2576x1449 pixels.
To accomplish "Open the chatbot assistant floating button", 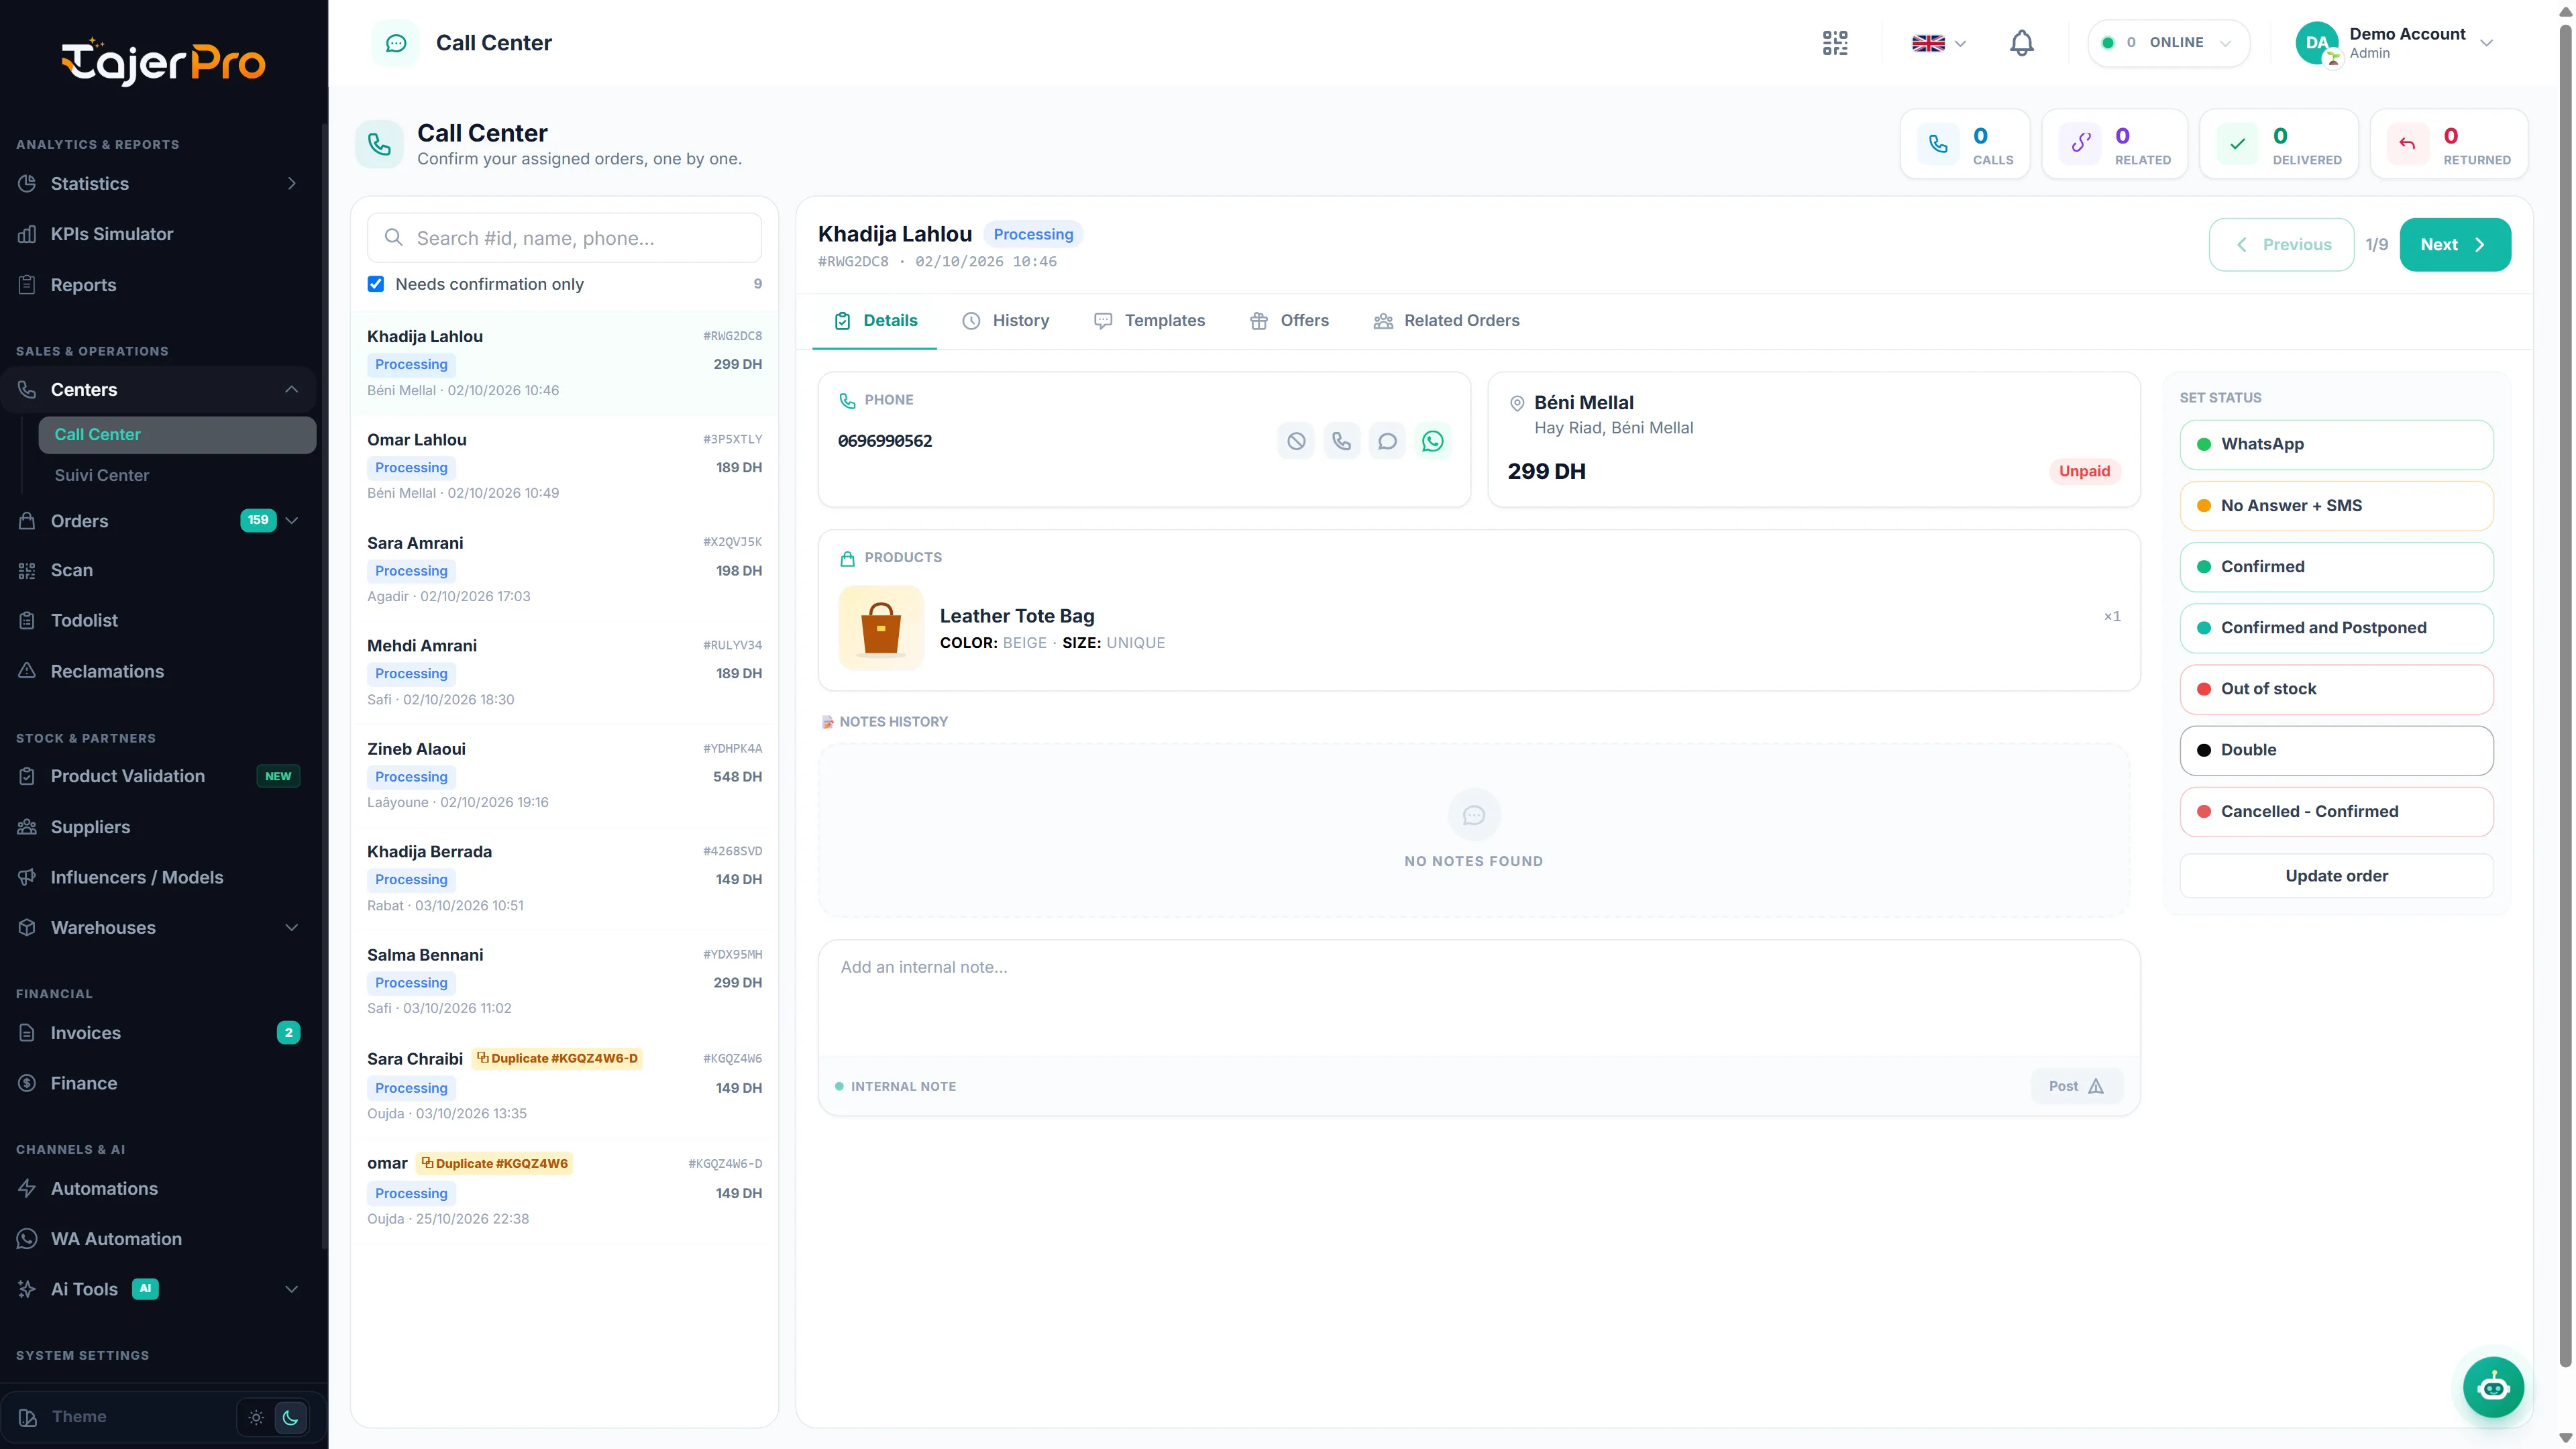I will tap(2493, 1387).
